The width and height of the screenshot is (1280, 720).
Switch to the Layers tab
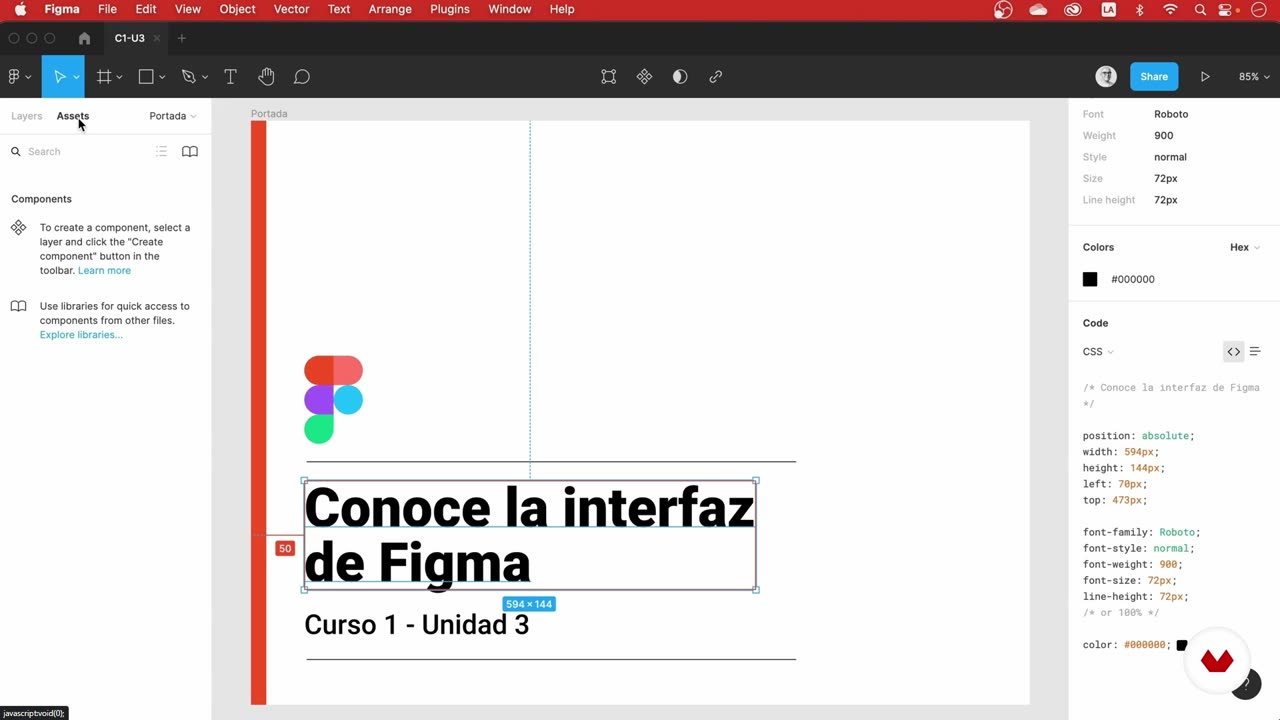pos(26,116)
